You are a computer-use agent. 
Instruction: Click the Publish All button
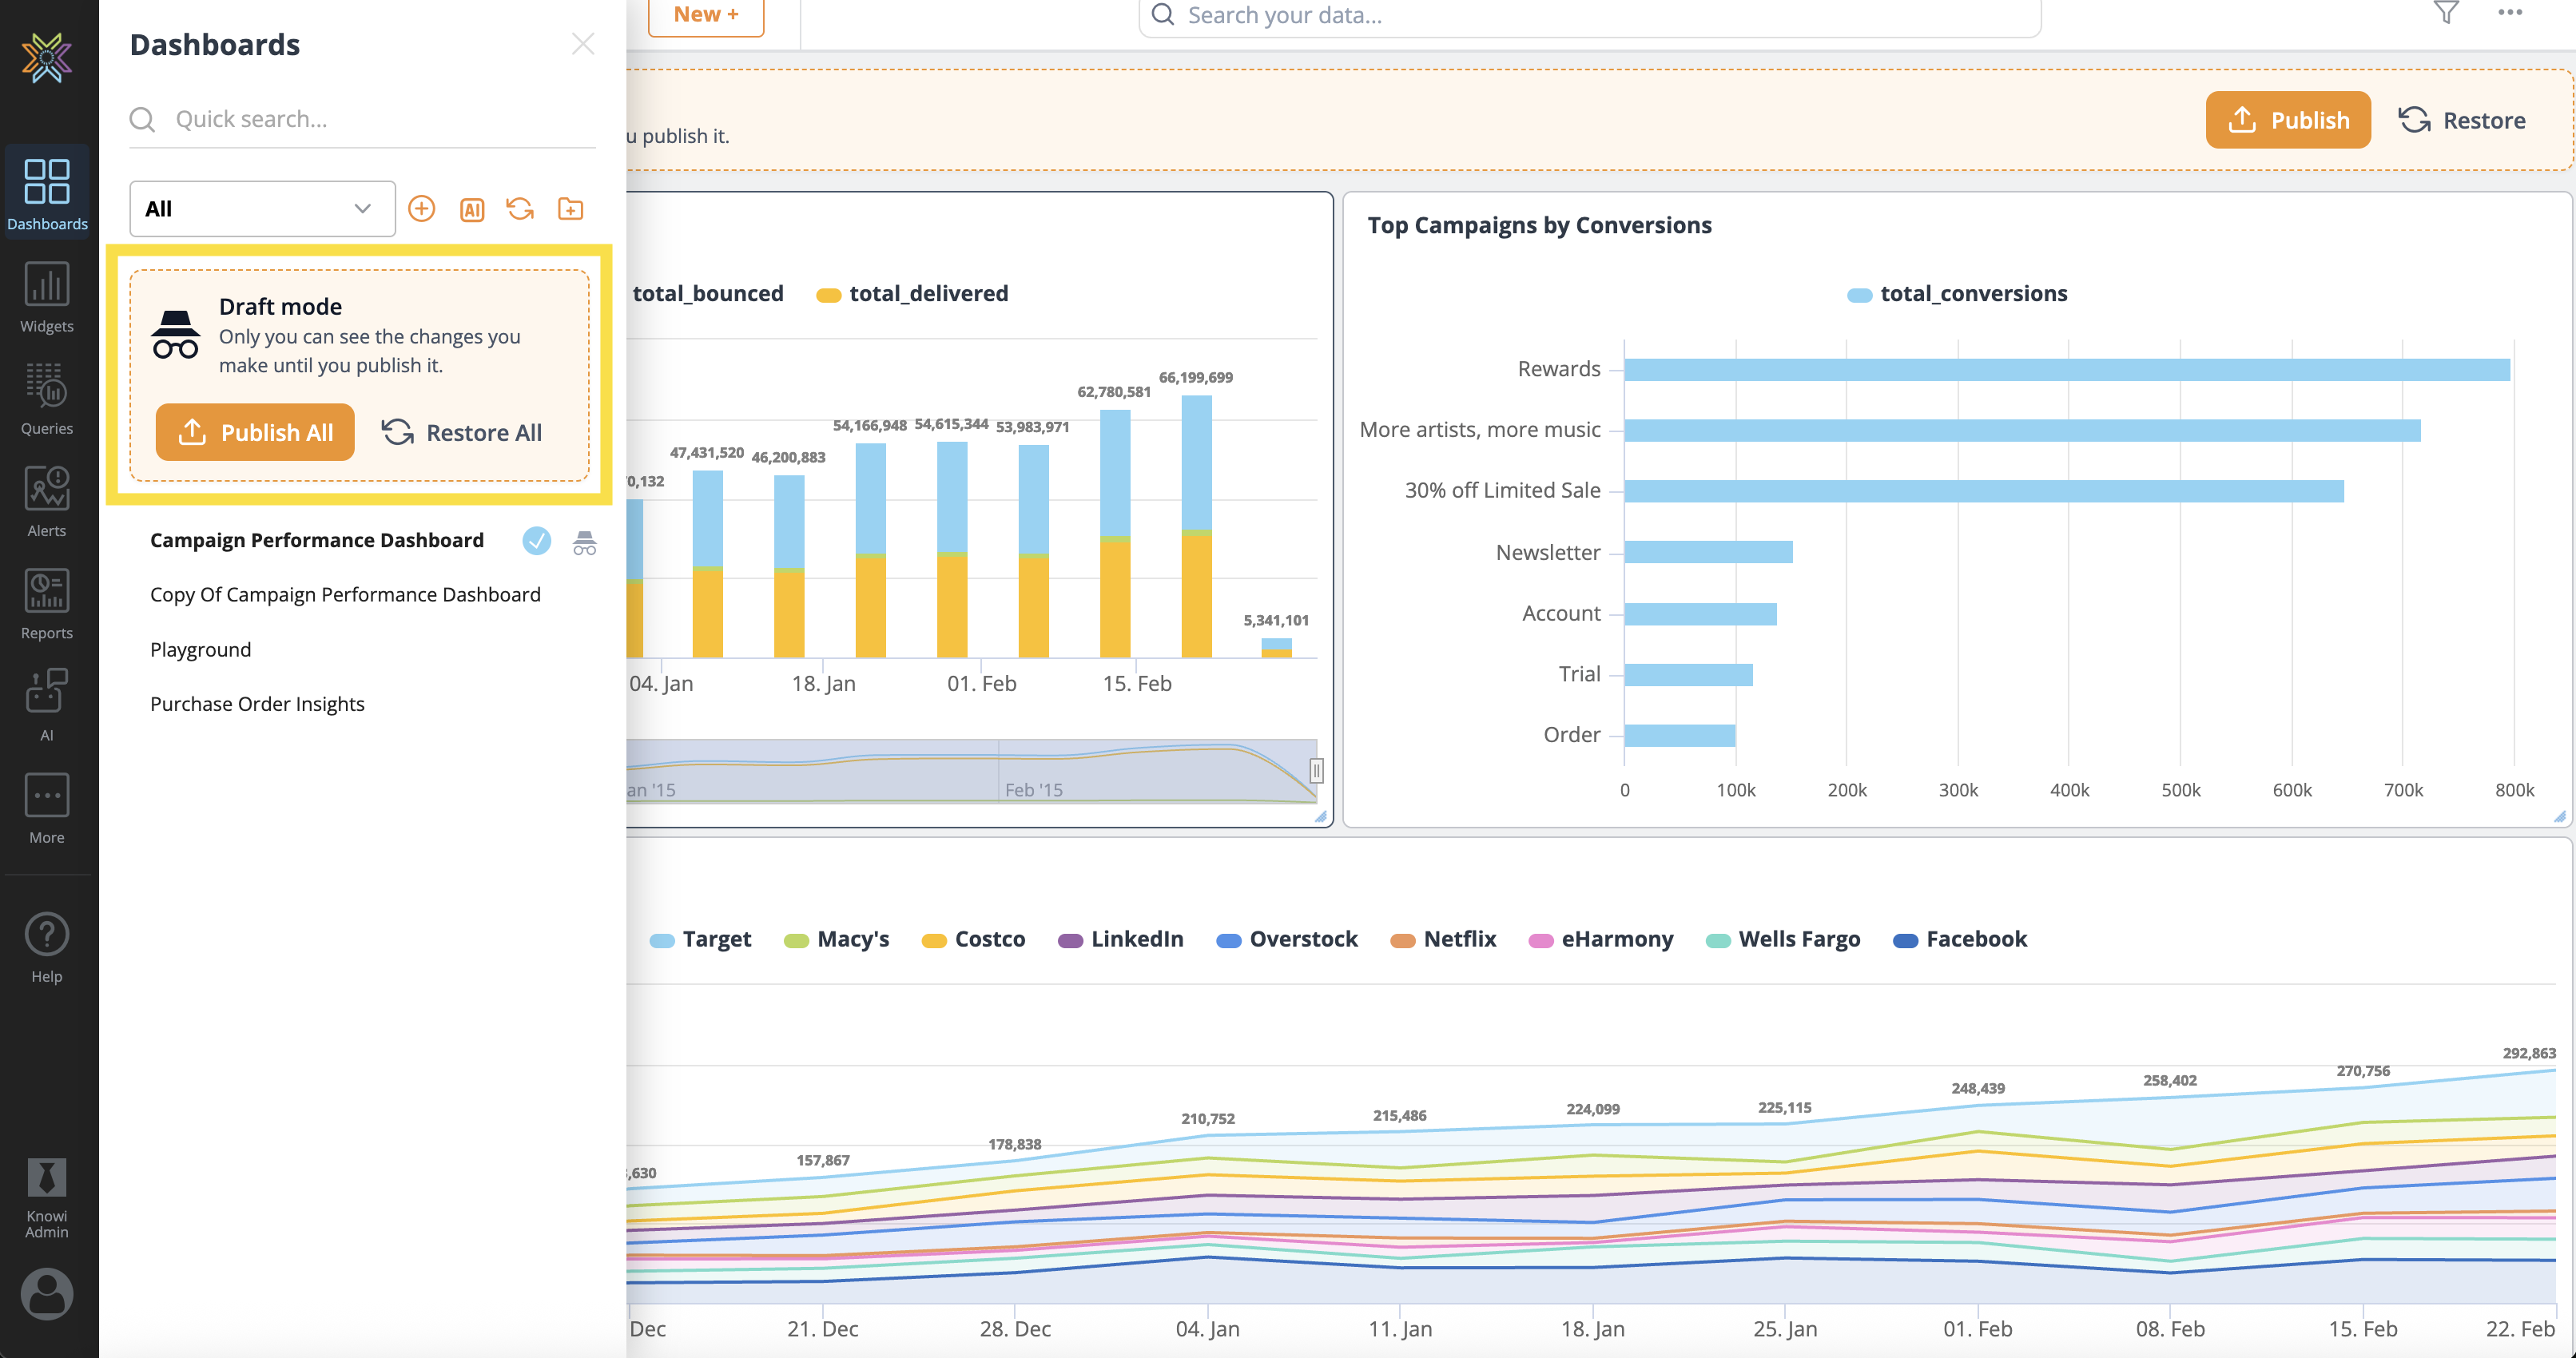(x=255, y=432)
